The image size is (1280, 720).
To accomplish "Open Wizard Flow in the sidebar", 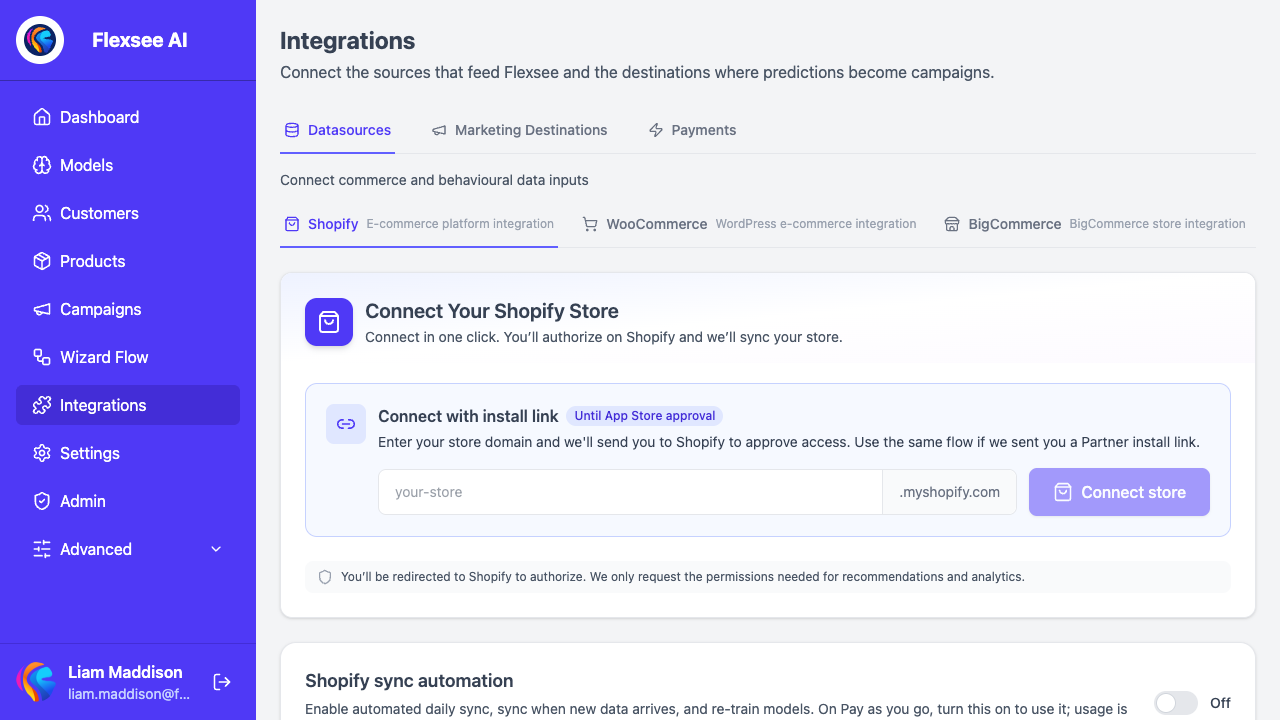I will (x=128, y=357).
